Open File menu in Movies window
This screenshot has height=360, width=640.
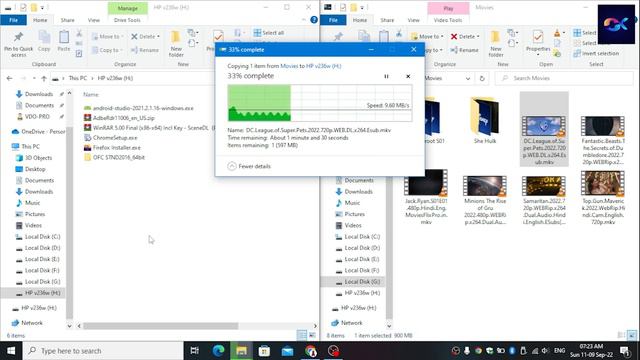333,20
